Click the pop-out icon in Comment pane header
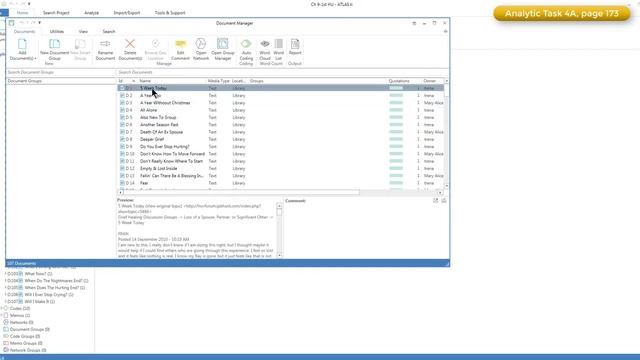The image size is (640, 360). (x=436, y=201)
